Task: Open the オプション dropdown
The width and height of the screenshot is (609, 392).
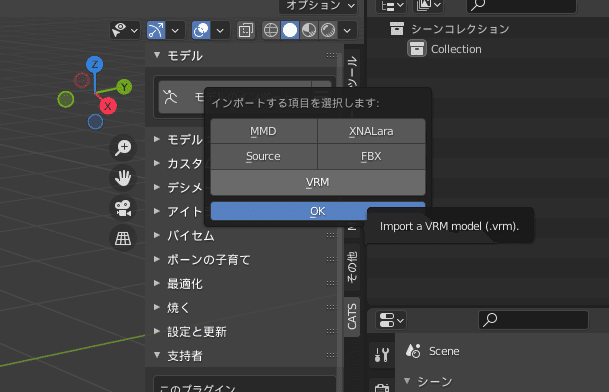Action: [x=318, y=6]
